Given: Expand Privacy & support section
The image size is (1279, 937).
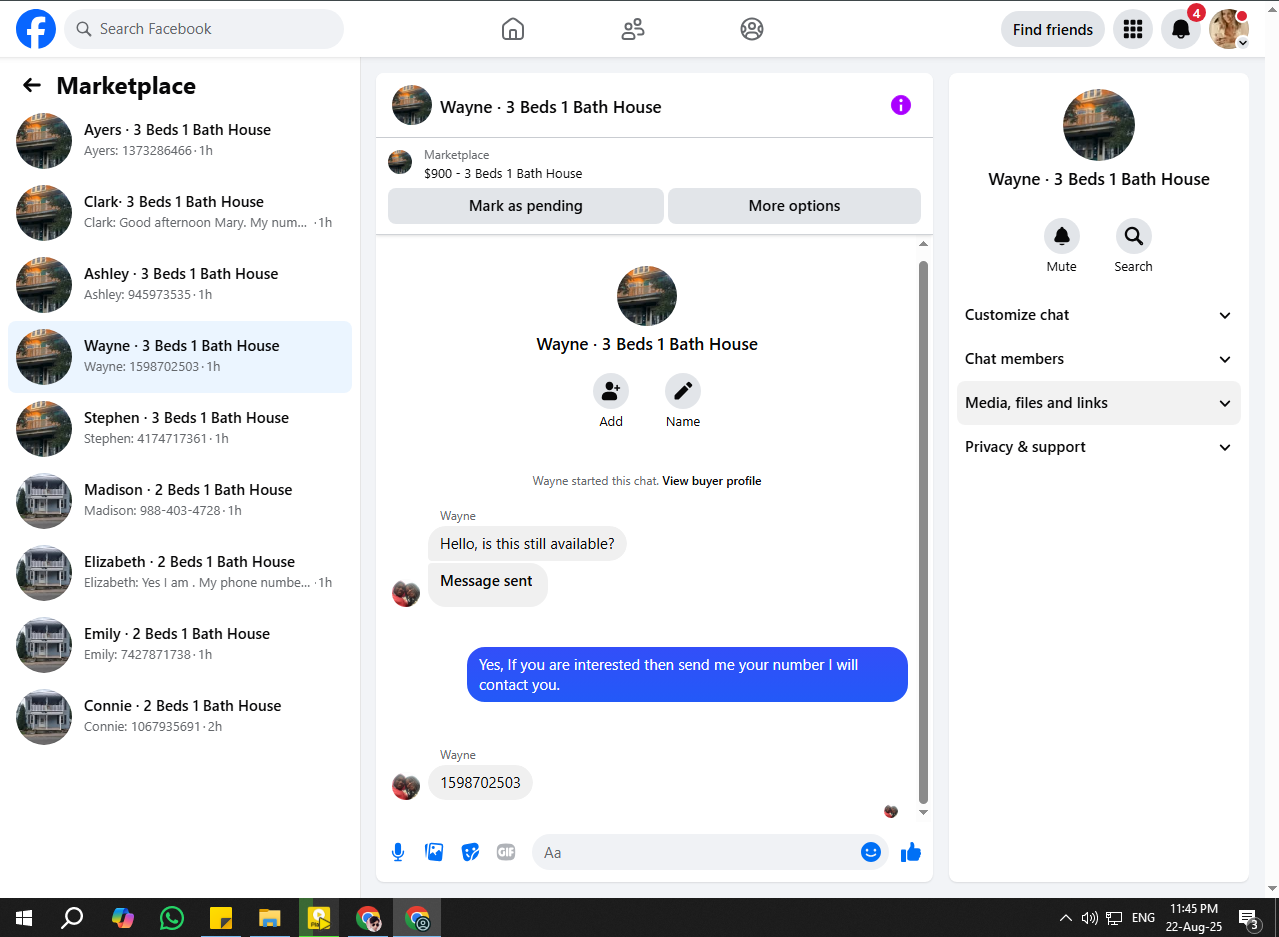Looking at the screenshot, I should 1098,447.
